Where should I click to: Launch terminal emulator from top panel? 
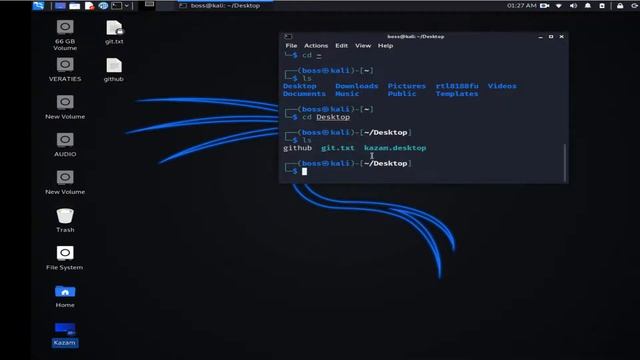click(x=117, y=6)
